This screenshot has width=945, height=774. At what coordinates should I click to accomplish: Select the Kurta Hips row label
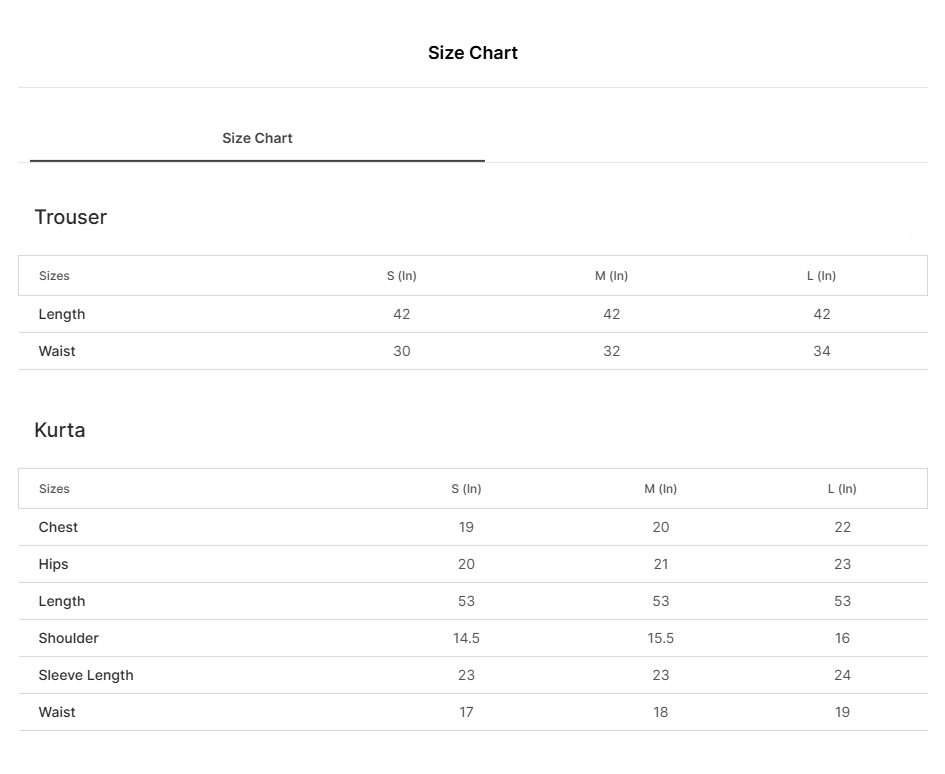click(54, 564)
